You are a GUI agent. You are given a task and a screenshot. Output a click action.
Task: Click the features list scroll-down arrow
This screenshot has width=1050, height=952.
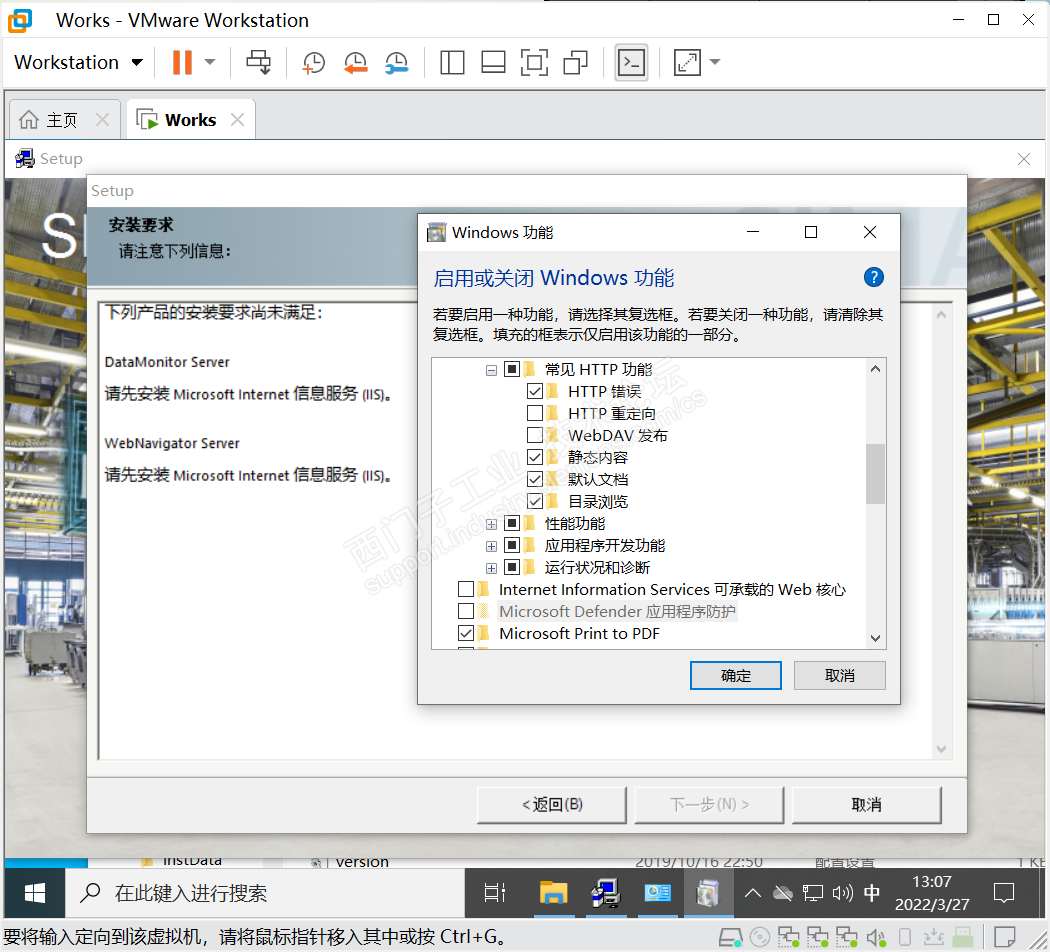875,638
